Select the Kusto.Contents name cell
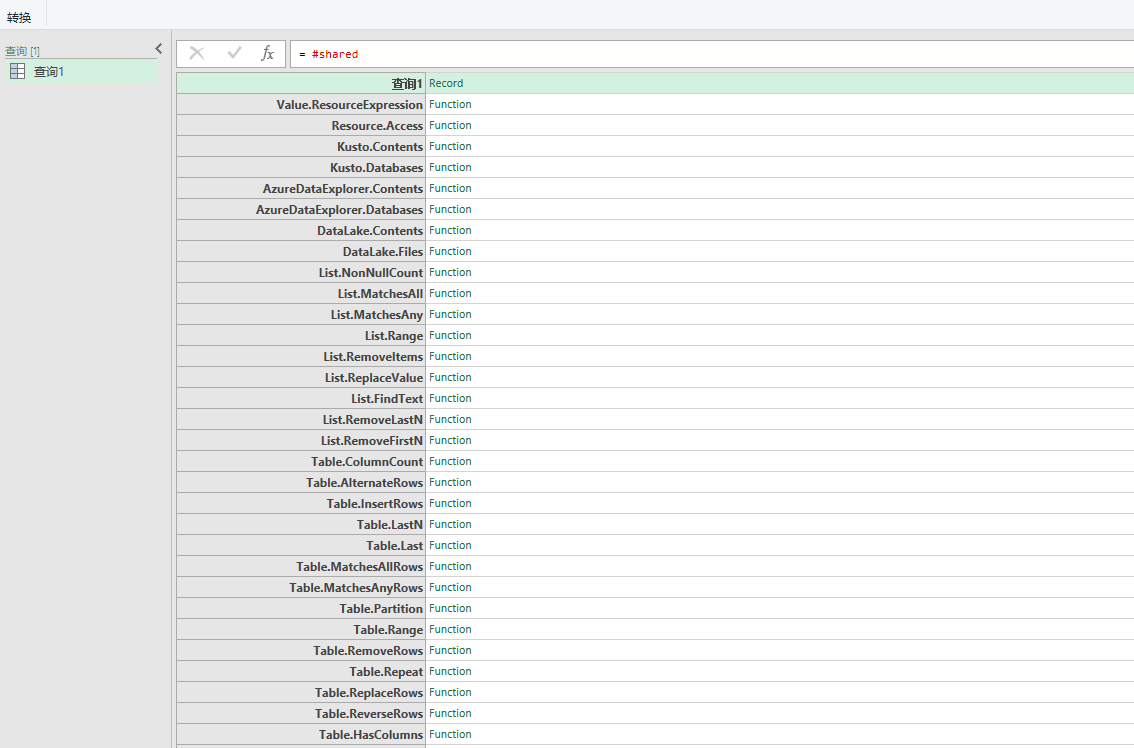This screenshot has height=748, width=1134. tap(301, 146)
